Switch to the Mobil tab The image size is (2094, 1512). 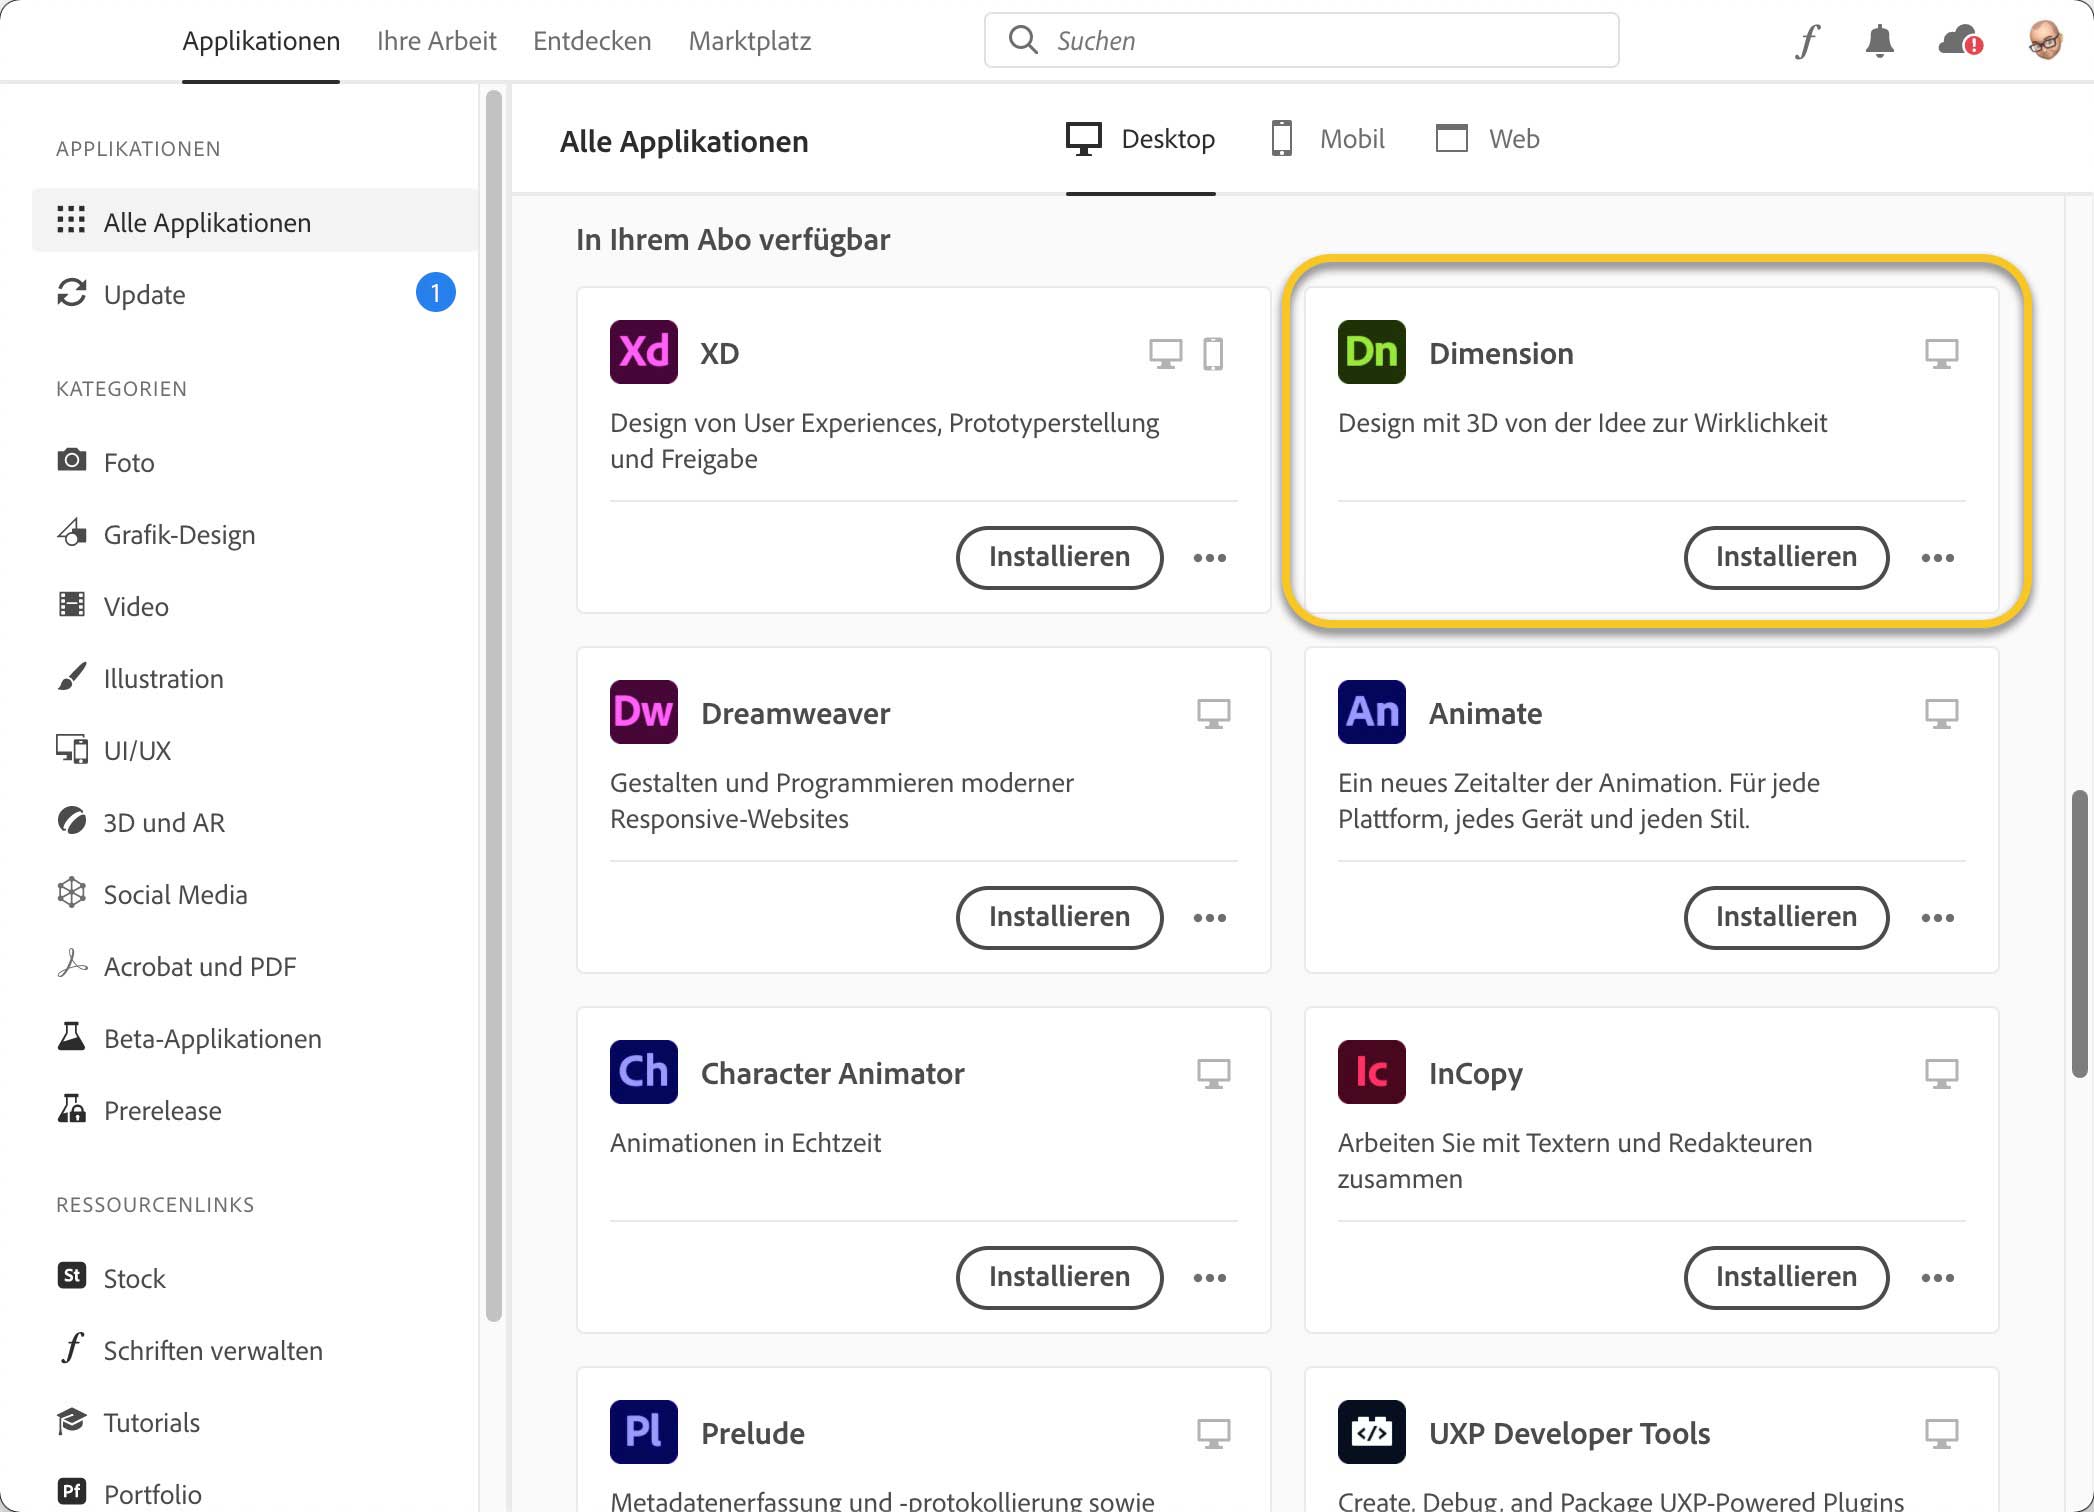[1328, 139]
